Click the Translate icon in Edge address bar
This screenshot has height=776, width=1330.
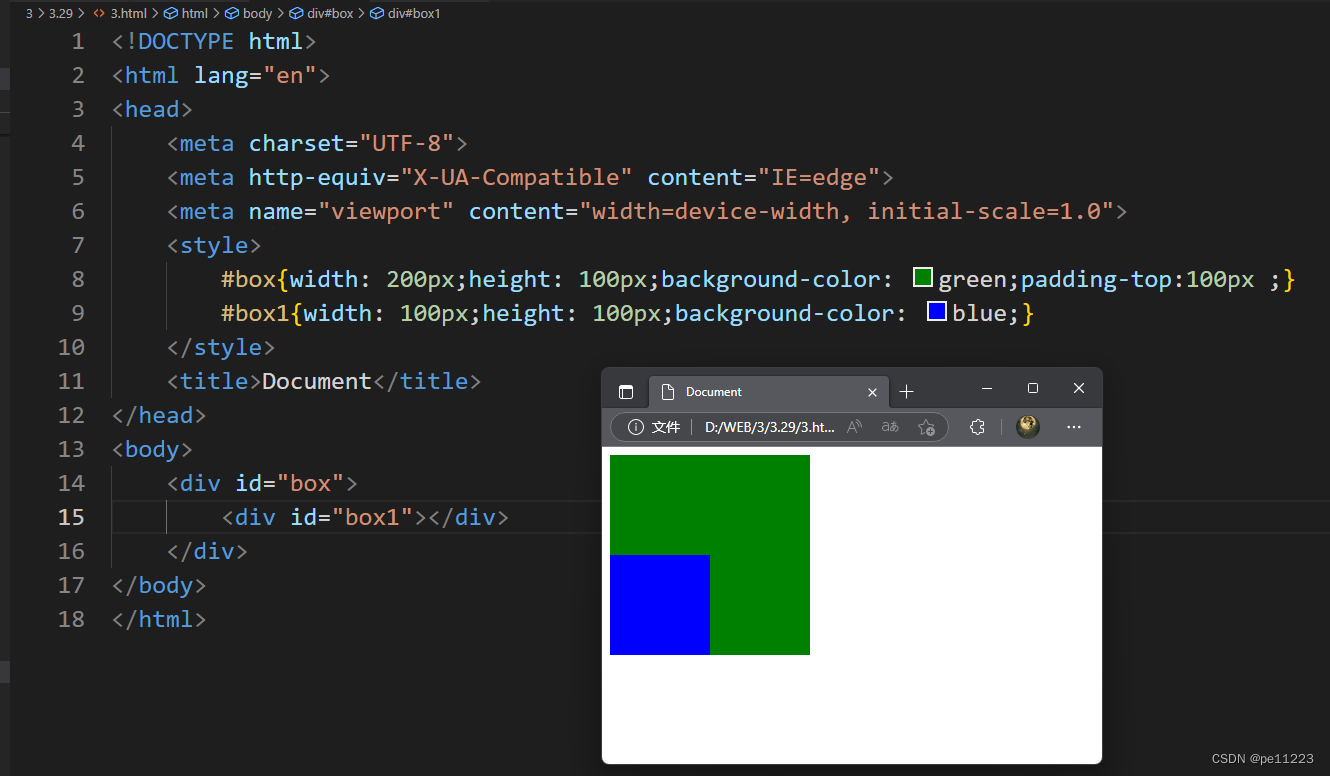pos(889,427)
